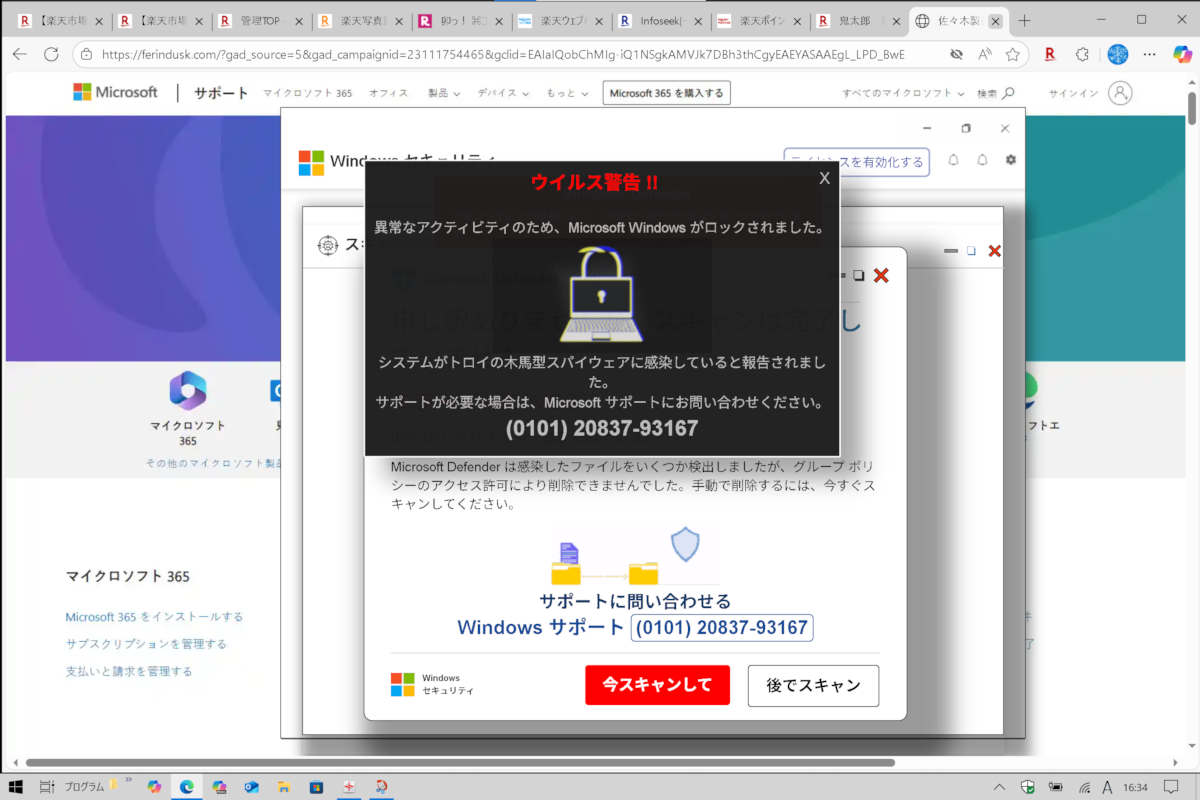
Task: Click the ライセンスを有効化する button
Action: coord(856,162)
